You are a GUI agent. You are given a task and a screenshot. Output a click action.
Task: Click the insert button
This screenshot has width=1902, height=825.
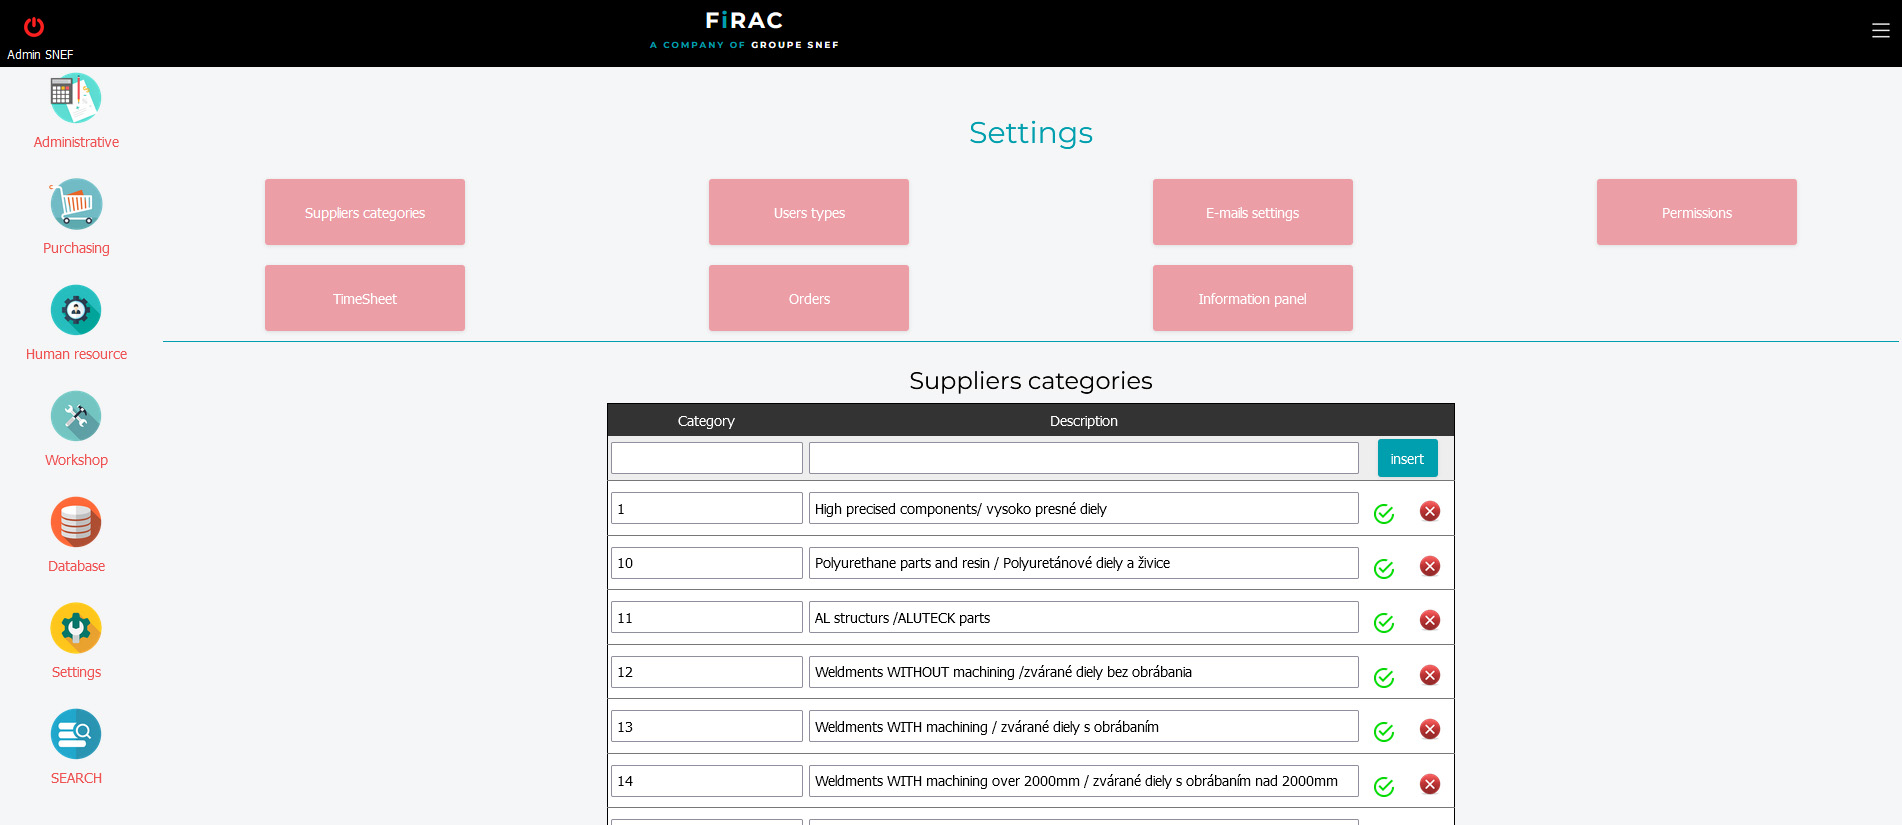point(1407,459)
